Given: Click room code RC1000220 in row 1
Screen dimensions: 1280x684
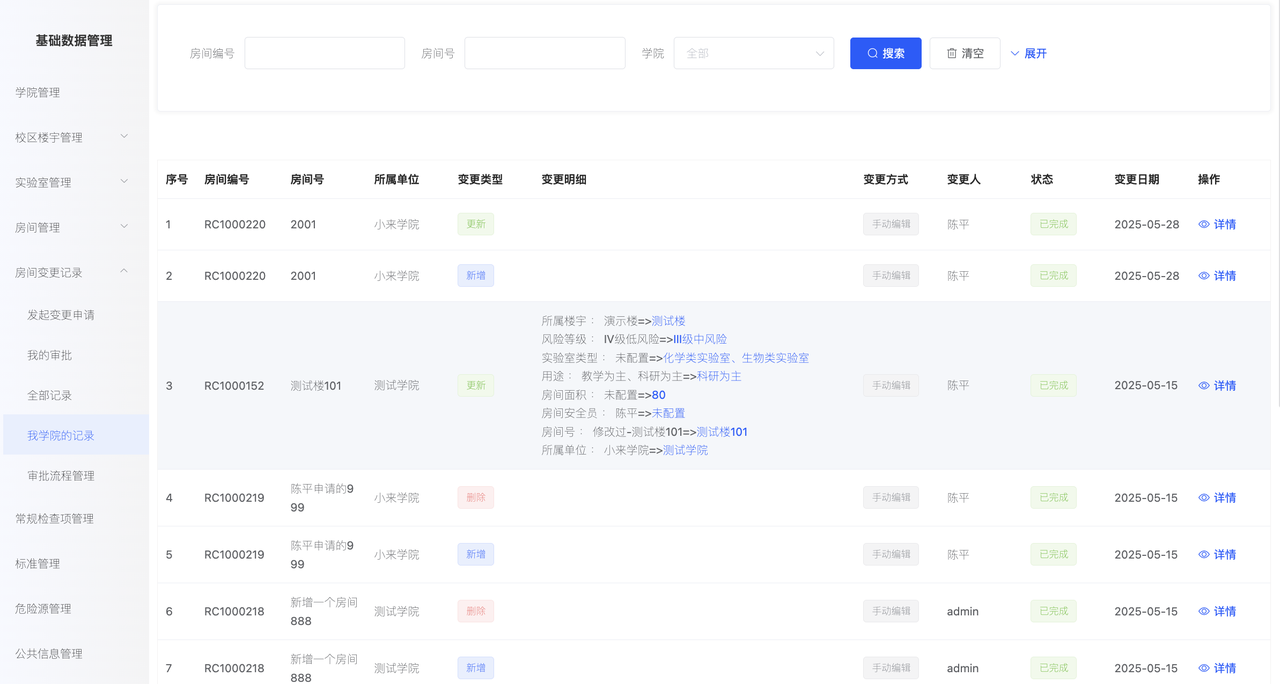Looking at the screenshot, I should click(235, 225).
